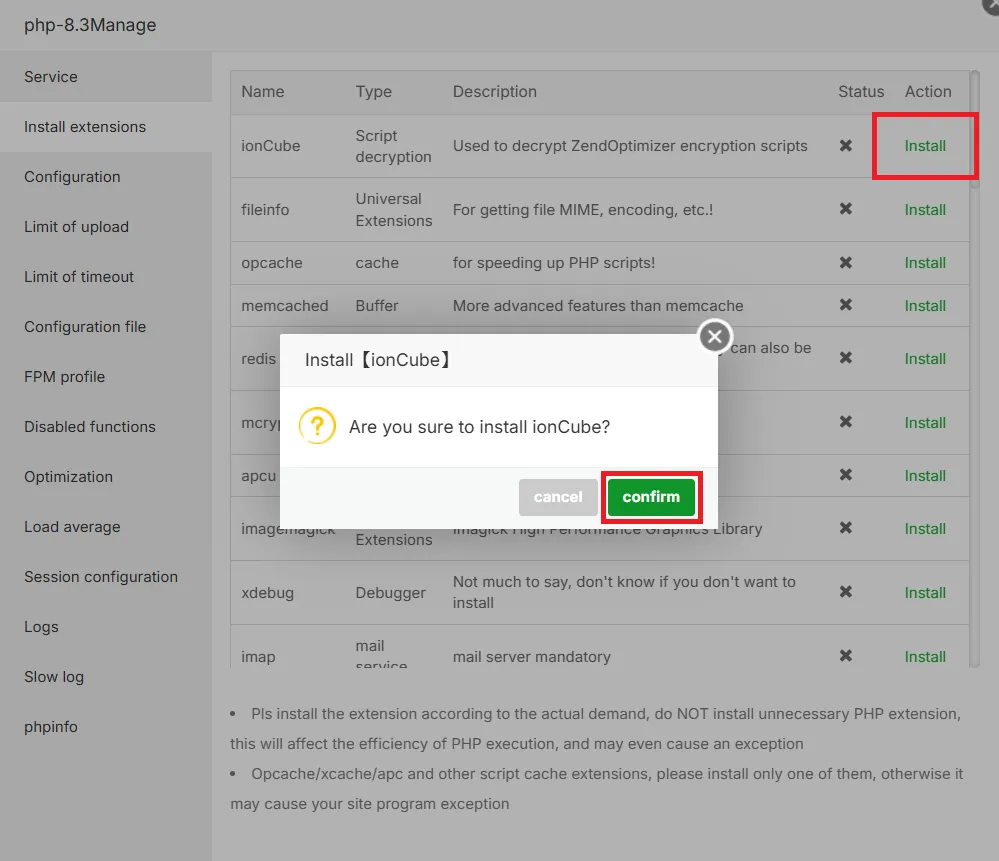
Task: Install the imagemagick extension
Action: point(924,529)
